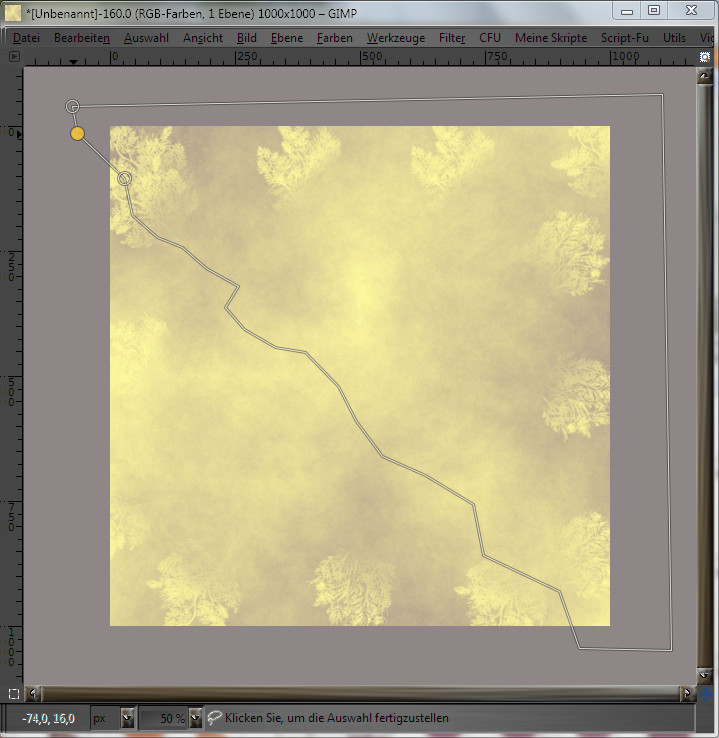Open the Script-Fu menu

(625, 37)
